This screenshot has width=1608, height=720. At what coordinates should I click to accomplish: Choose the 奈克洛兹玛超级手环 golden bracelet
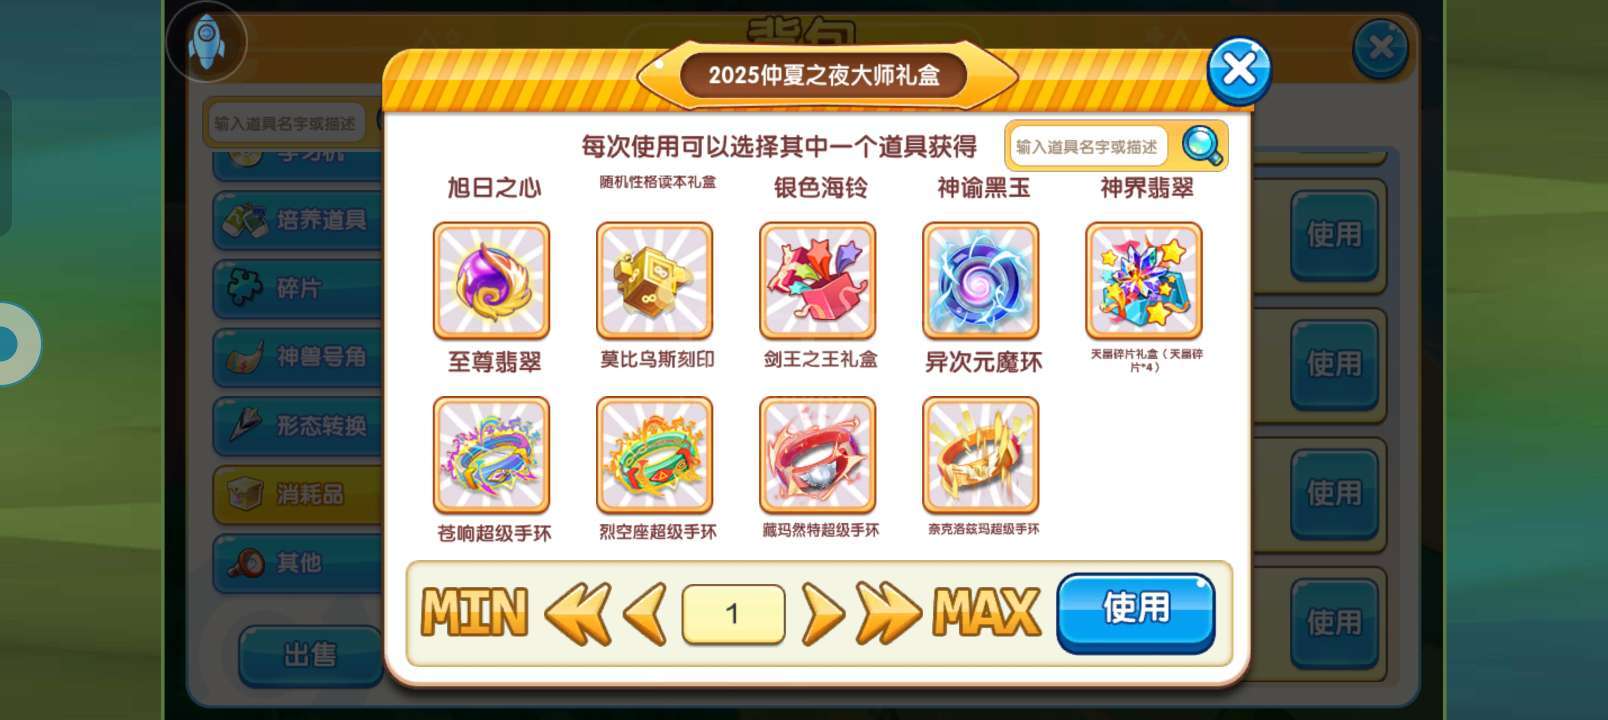[x=980, y=455]
